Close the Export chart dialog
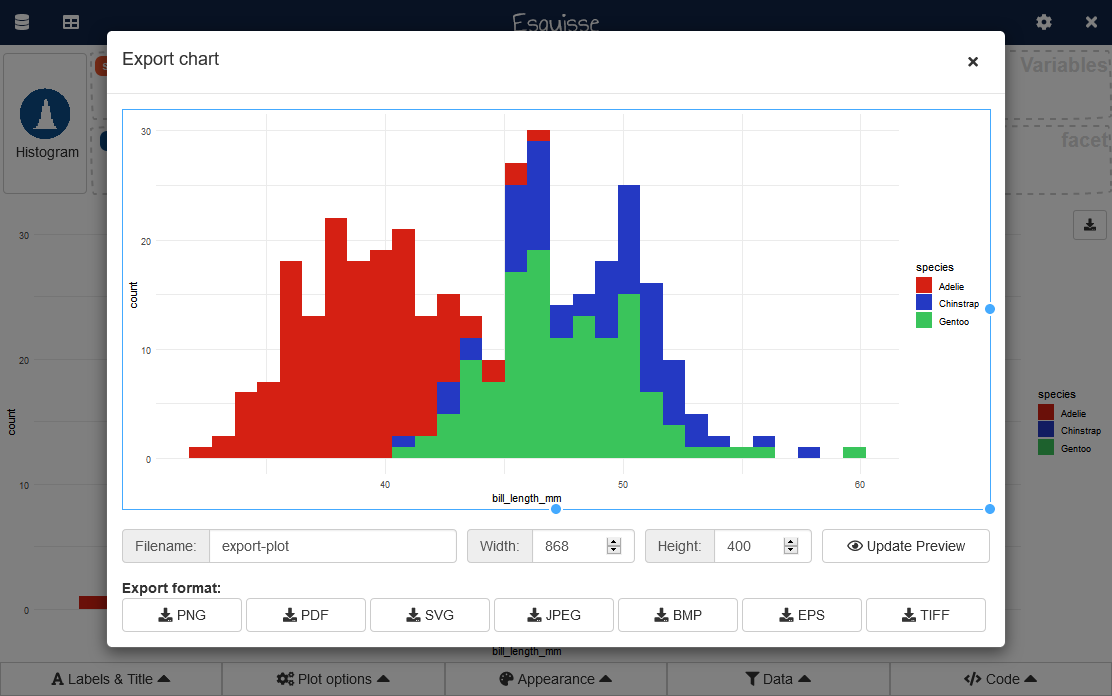The width and height of the screenshot is (1112, 696). point(972,62)
